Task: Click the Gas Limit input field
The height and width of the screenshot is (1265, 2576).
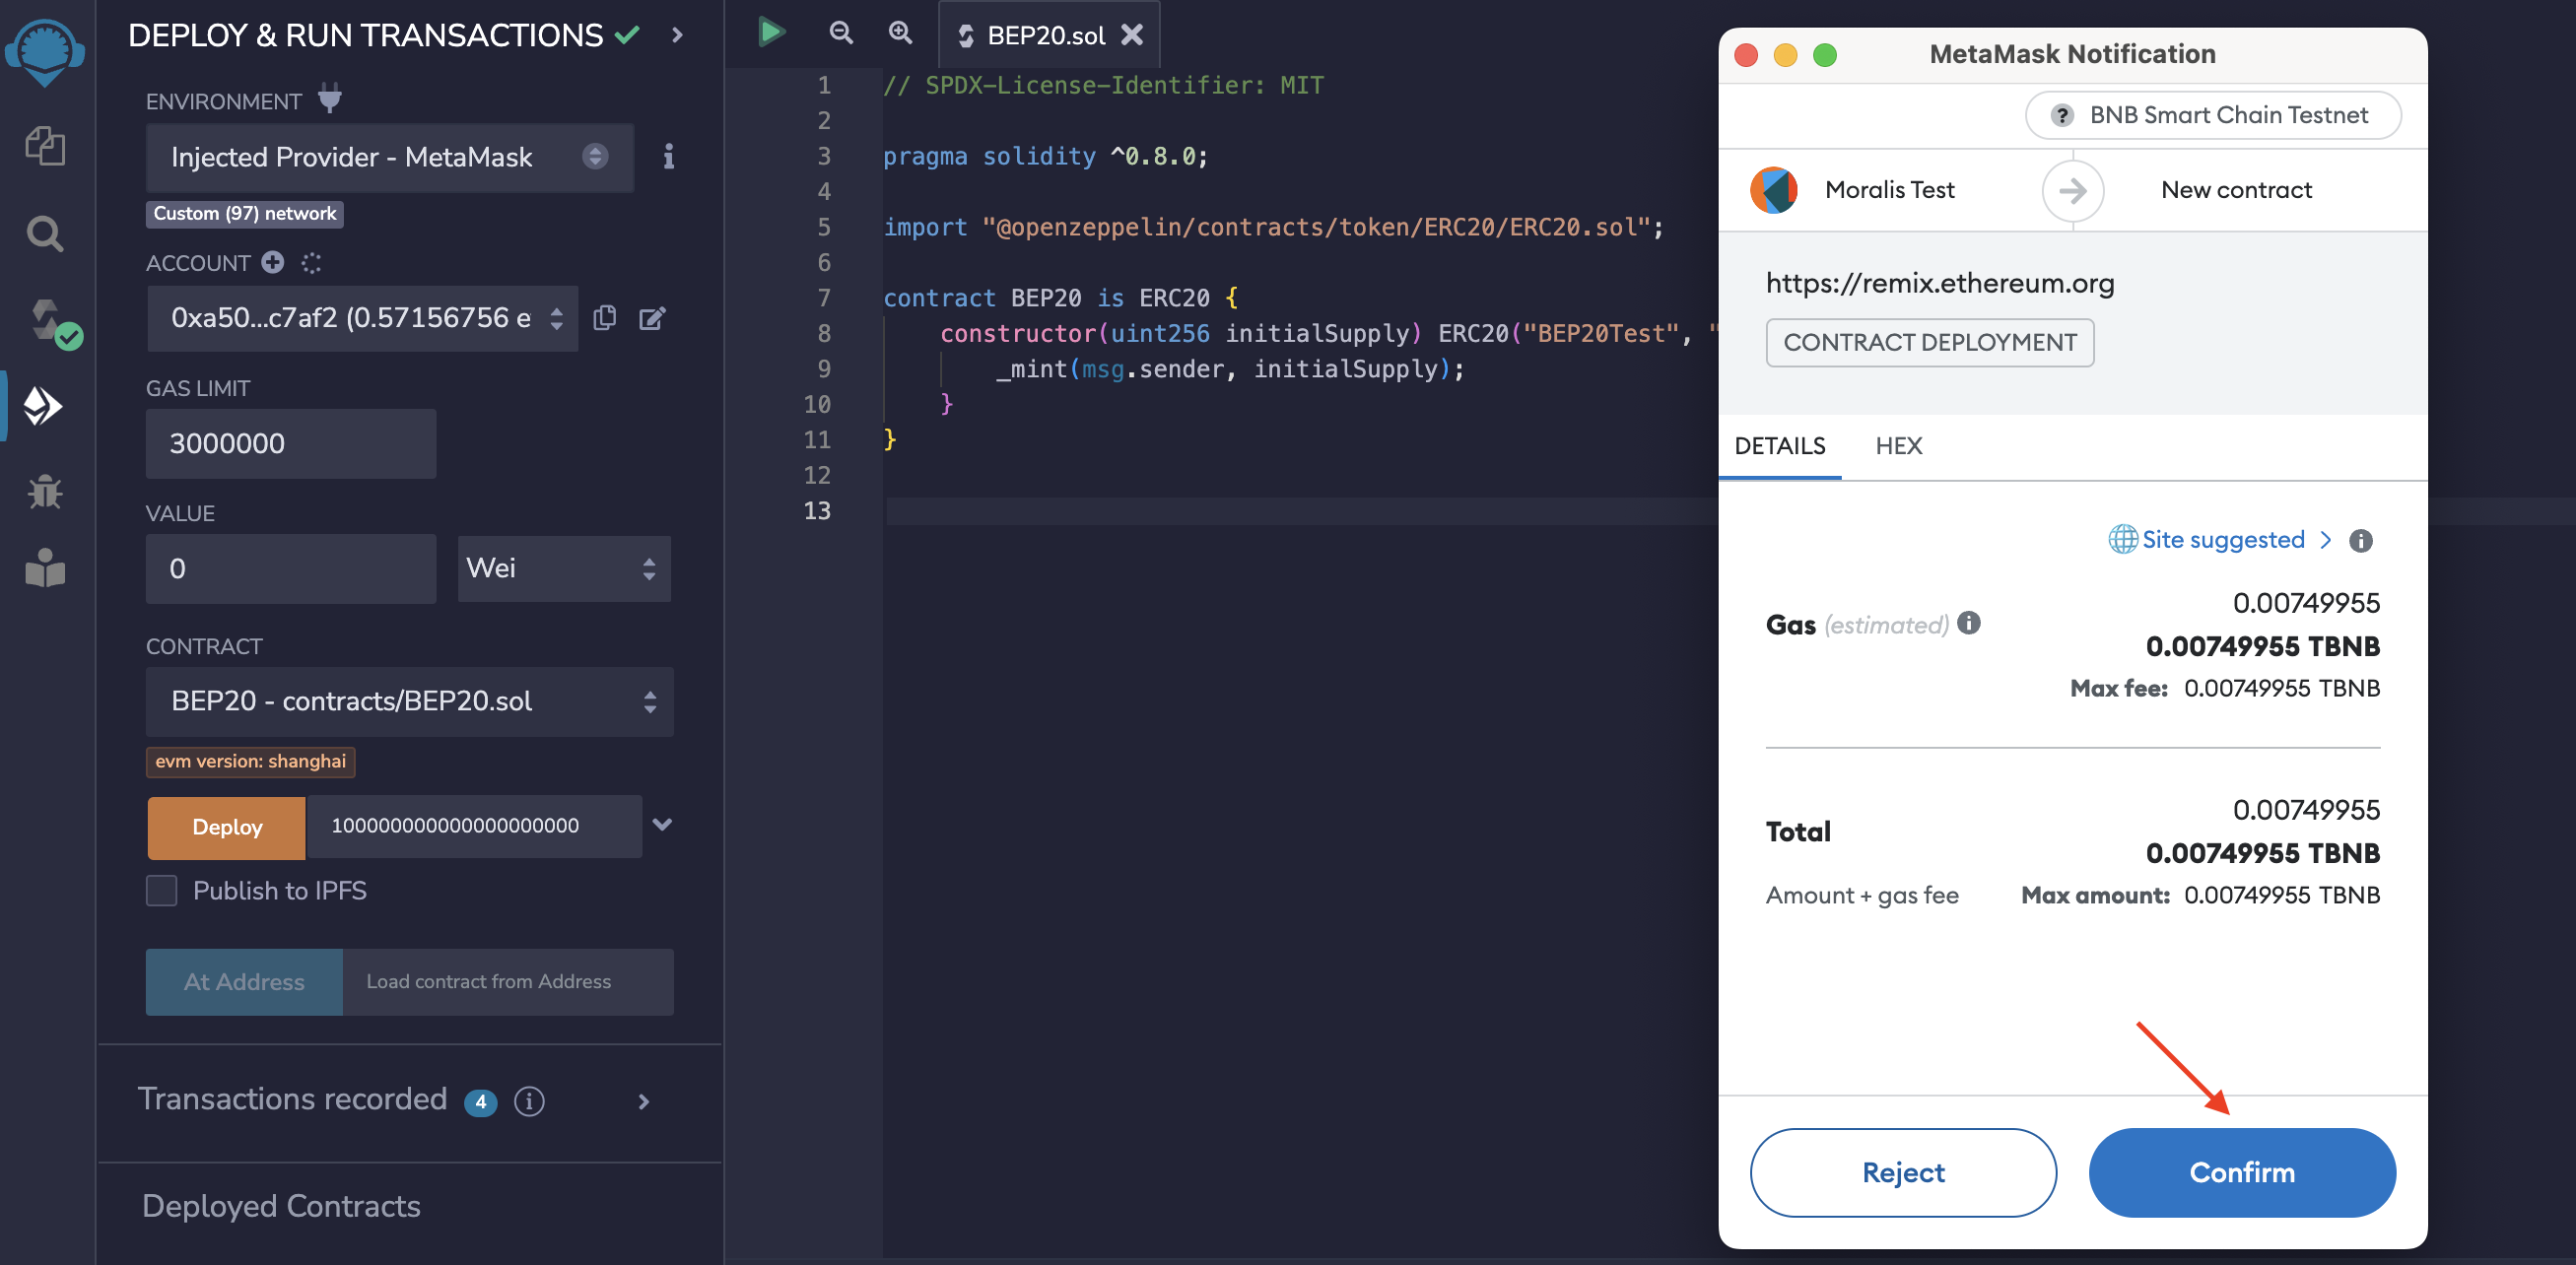Action: coord(291,443)
